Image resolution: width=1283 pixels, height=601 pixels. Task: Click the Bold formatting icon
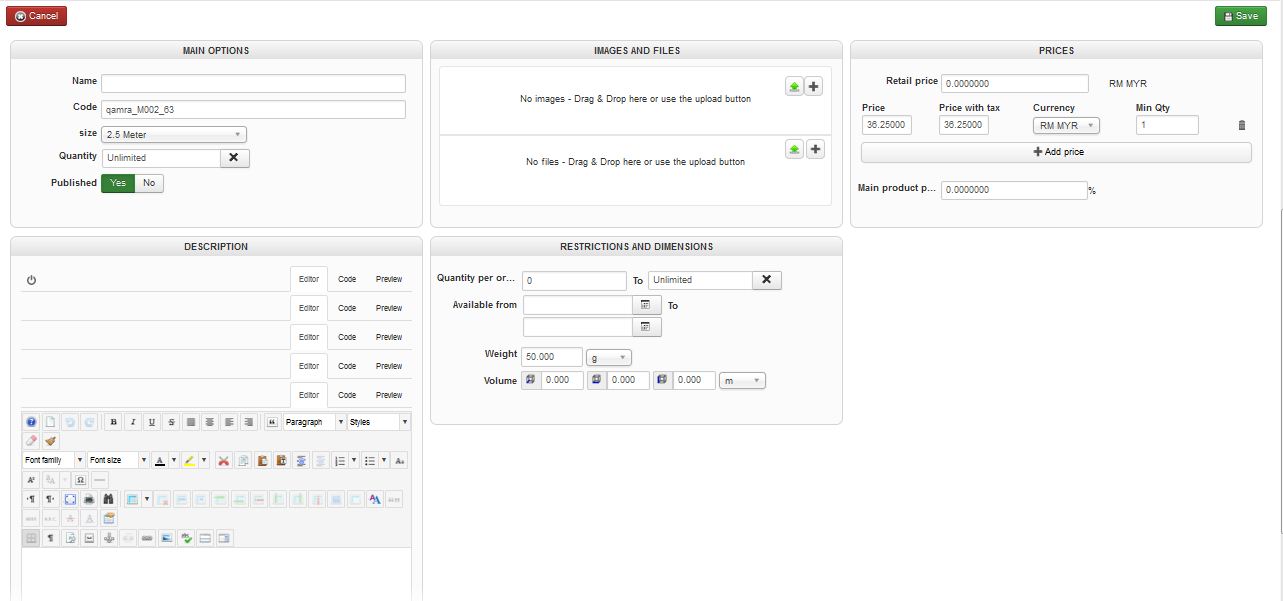(113, 422)
